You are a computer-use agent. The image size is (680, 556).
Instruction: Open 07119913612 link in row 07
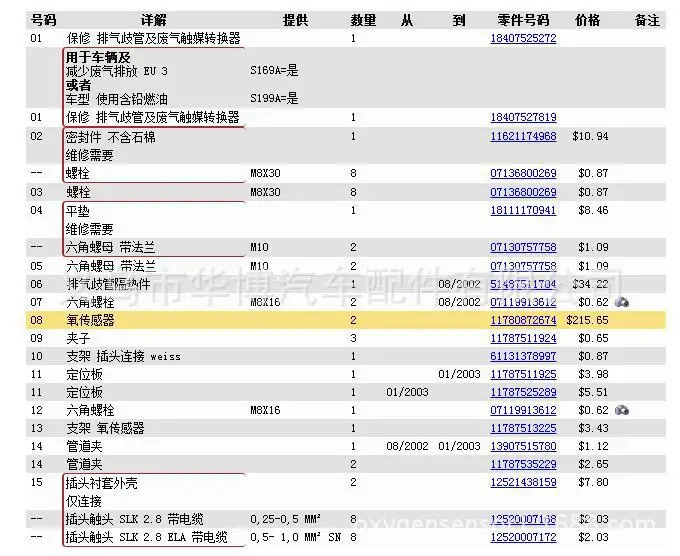pos(523,302)
